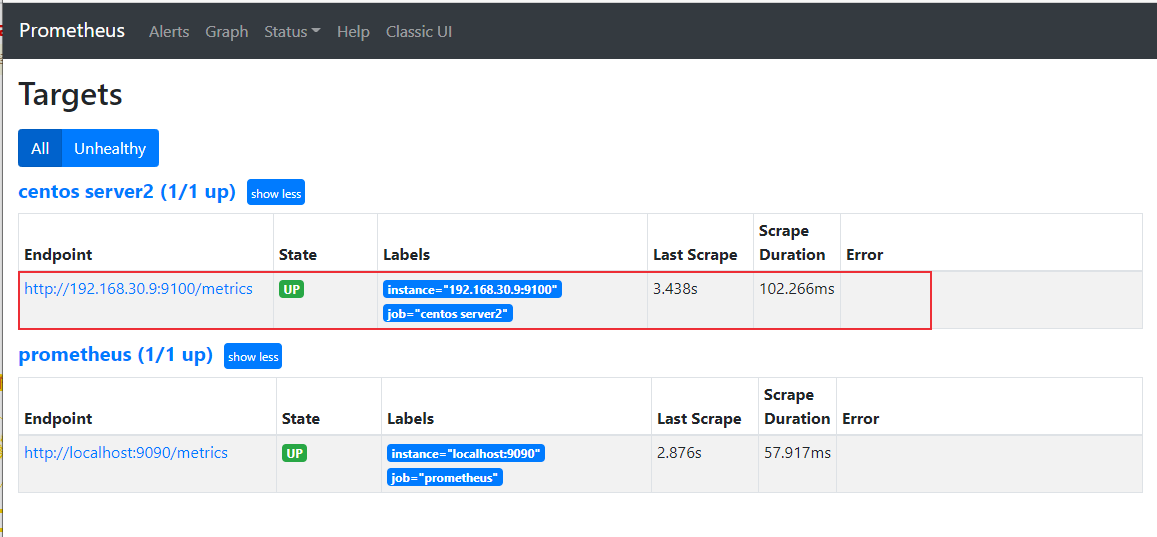
Task: Filter by Unhealthy targets
Action: (x=110, y=148)
